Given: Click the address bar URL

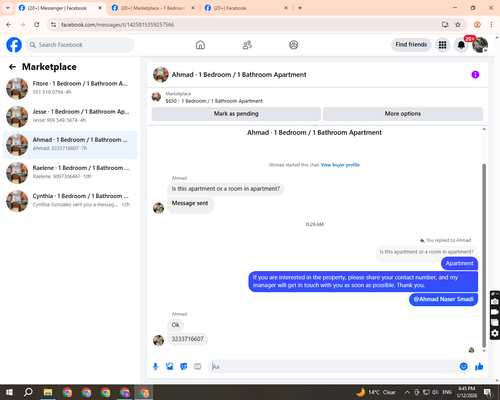Looking at the screenshot, I should (117, 25).
